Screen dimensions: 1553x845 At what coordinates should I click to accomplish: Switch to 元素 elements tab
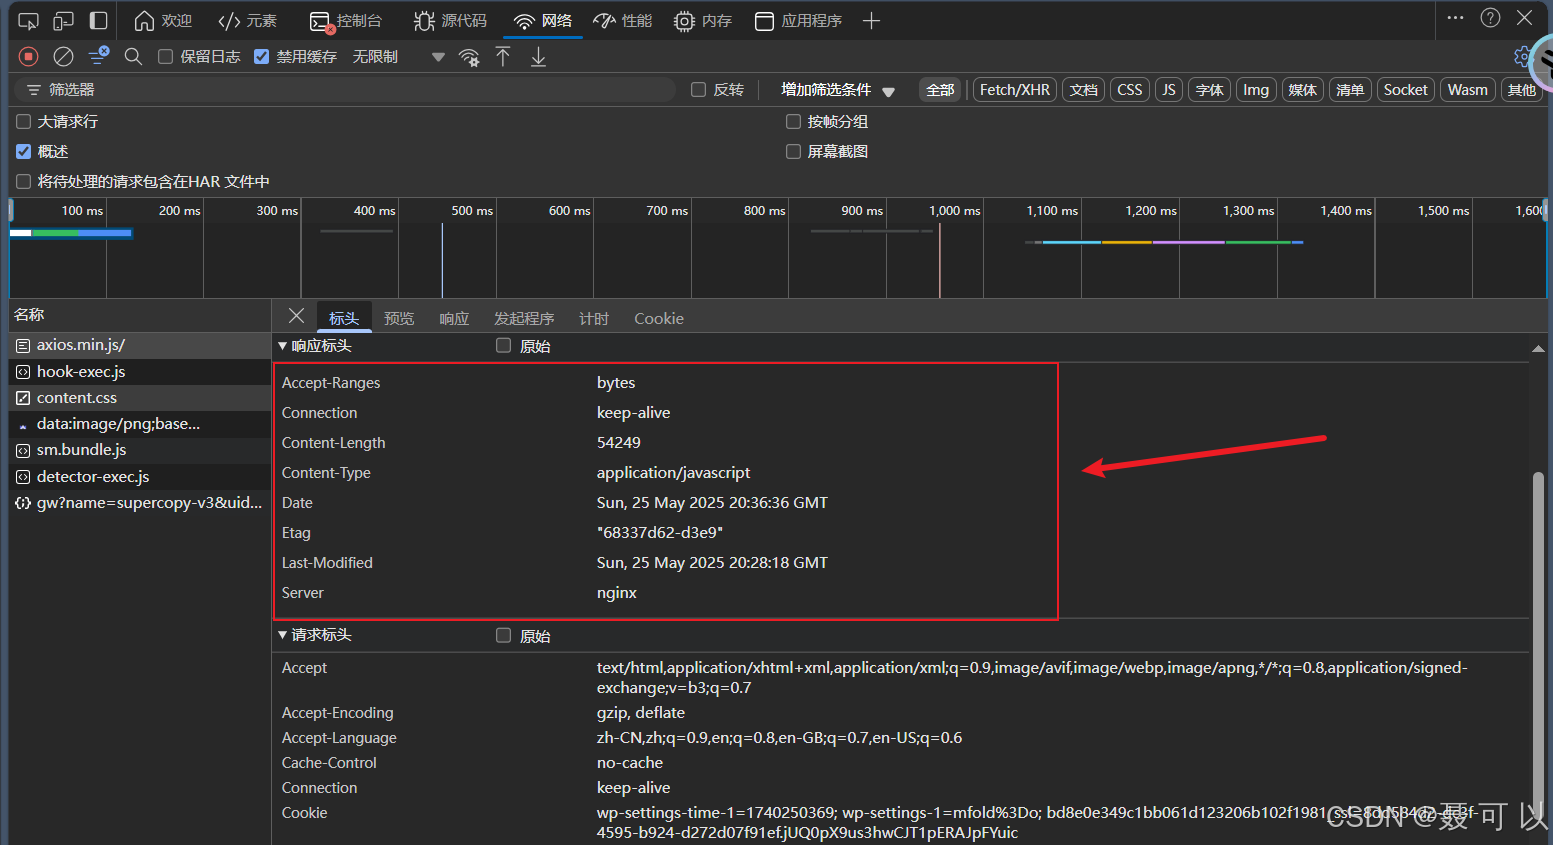[247, 21]
